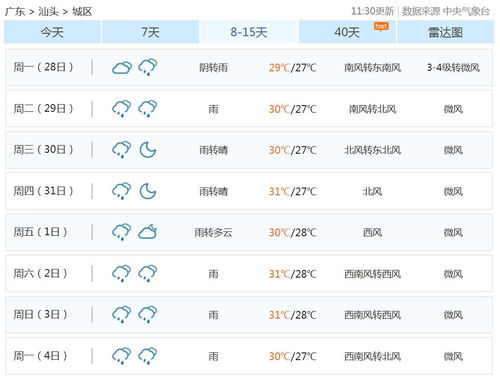The width and height of the screenshot is (500, 377).
Task: Click the 3-4级转微风 wind level
Action: (453, 68)
